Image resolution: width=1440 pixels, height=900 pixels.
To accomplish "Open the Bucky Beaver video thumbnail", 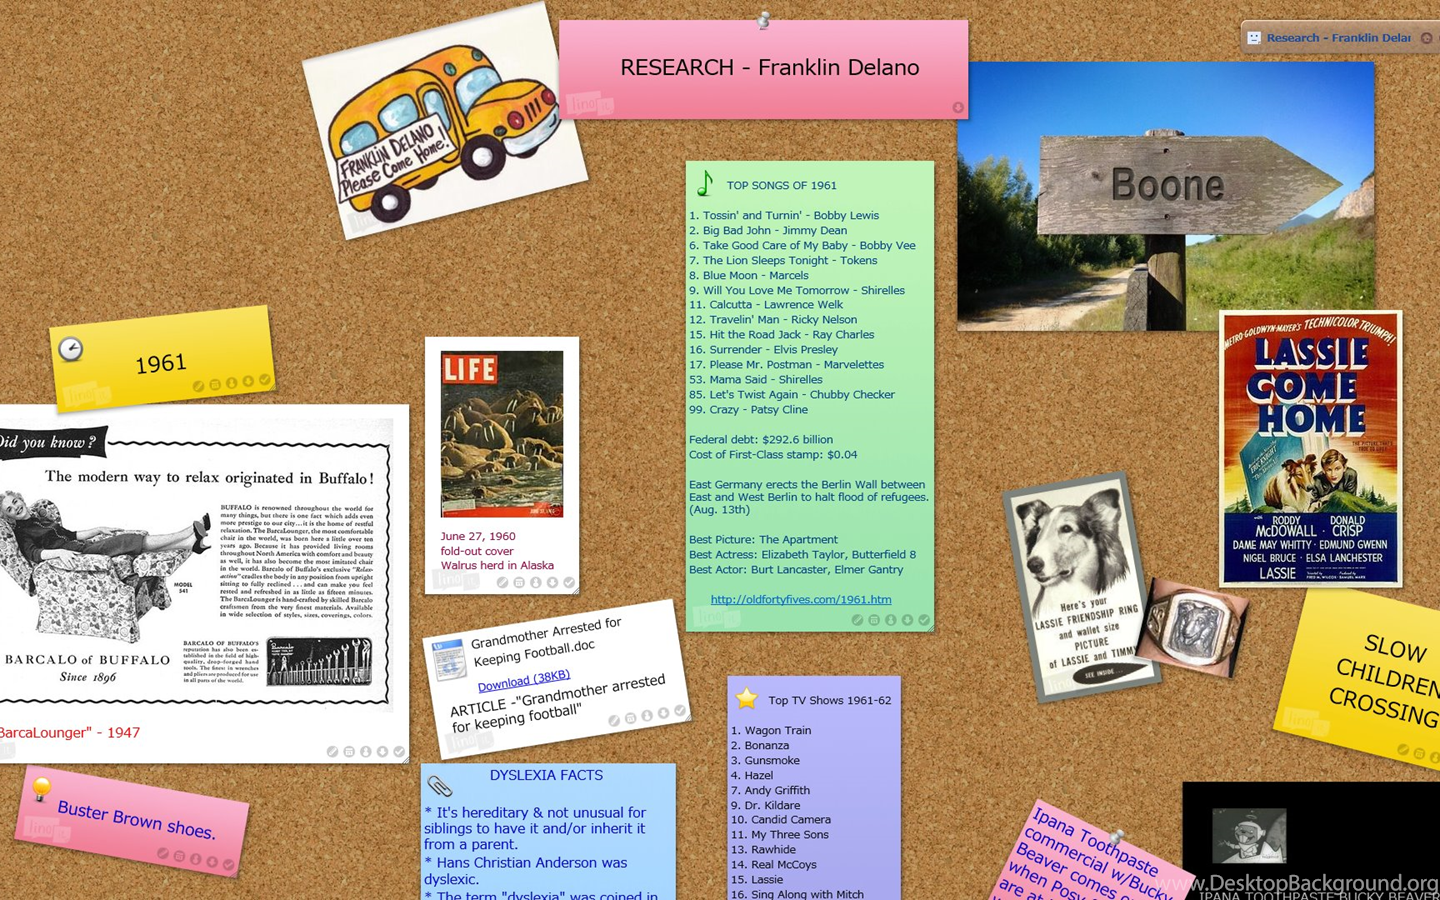I will (x=1249, y=836).
